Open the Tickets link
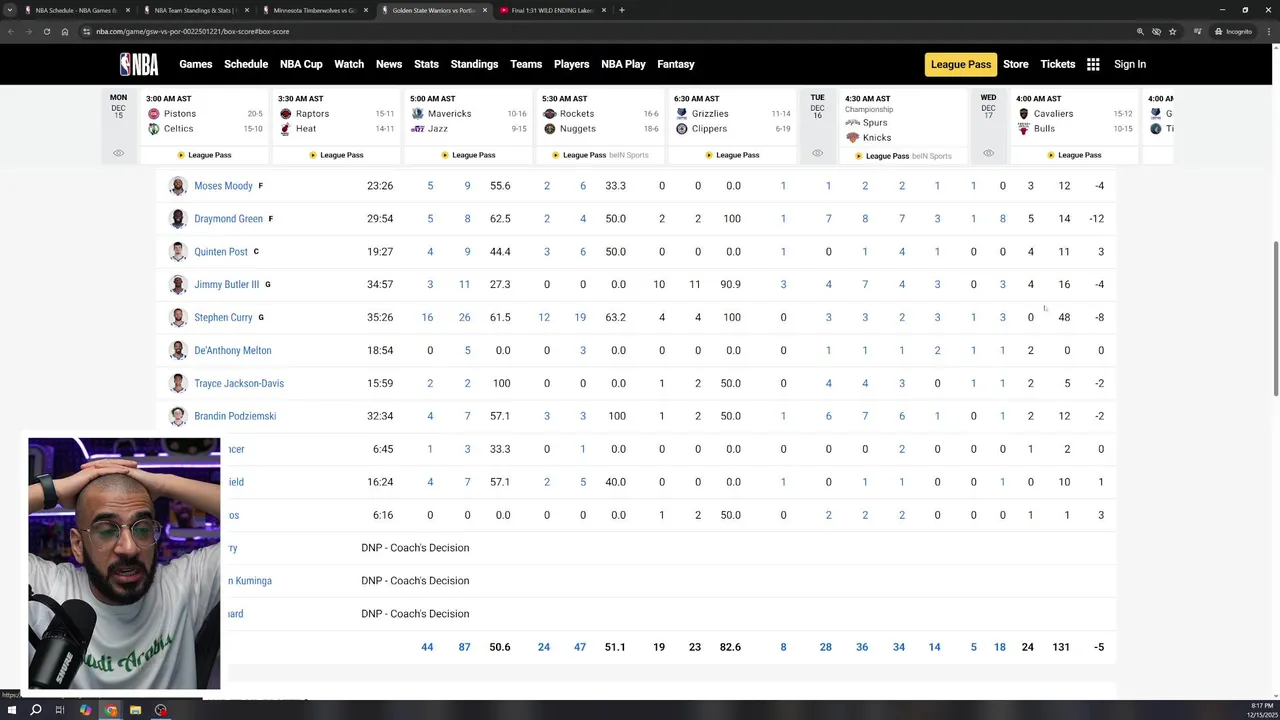Screen dimensions: 1280x720 pyautogui.click(x=1058, y=64)
